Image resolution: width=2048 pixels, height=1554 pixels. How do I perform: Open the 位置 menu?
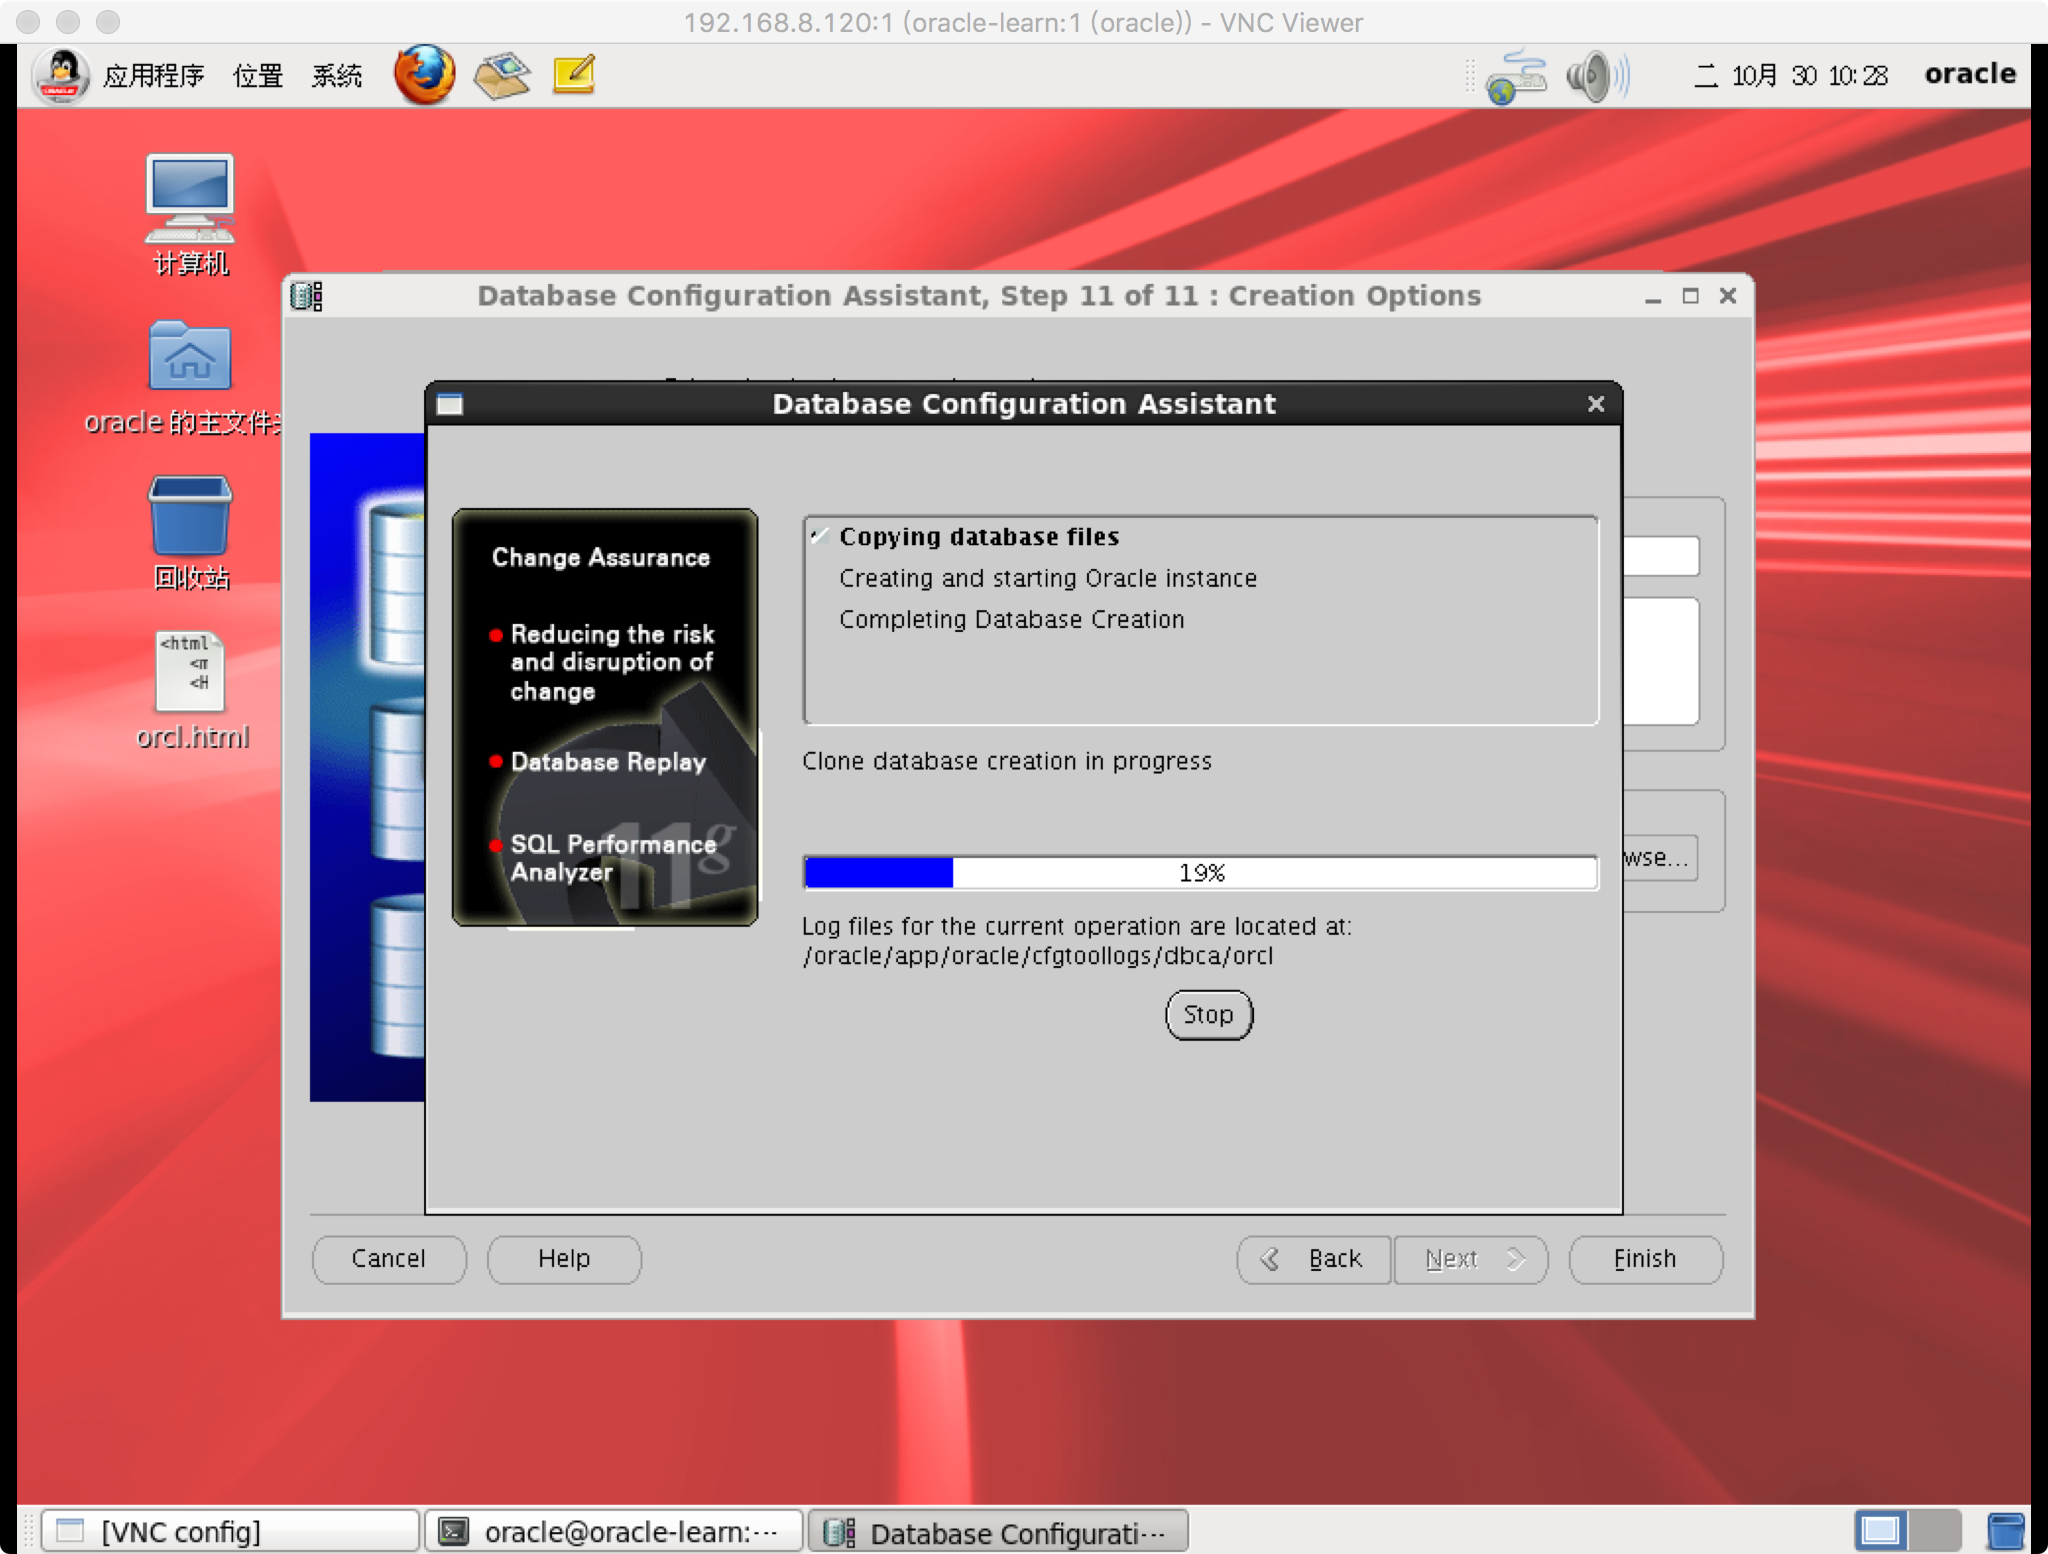(258, 76)
